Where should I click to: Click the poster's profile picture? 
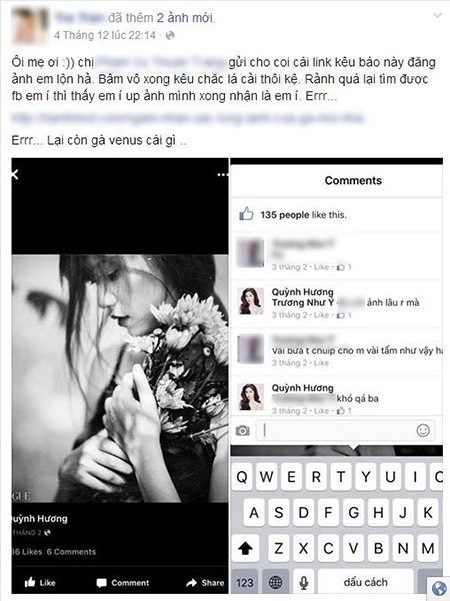click(31, 27)
